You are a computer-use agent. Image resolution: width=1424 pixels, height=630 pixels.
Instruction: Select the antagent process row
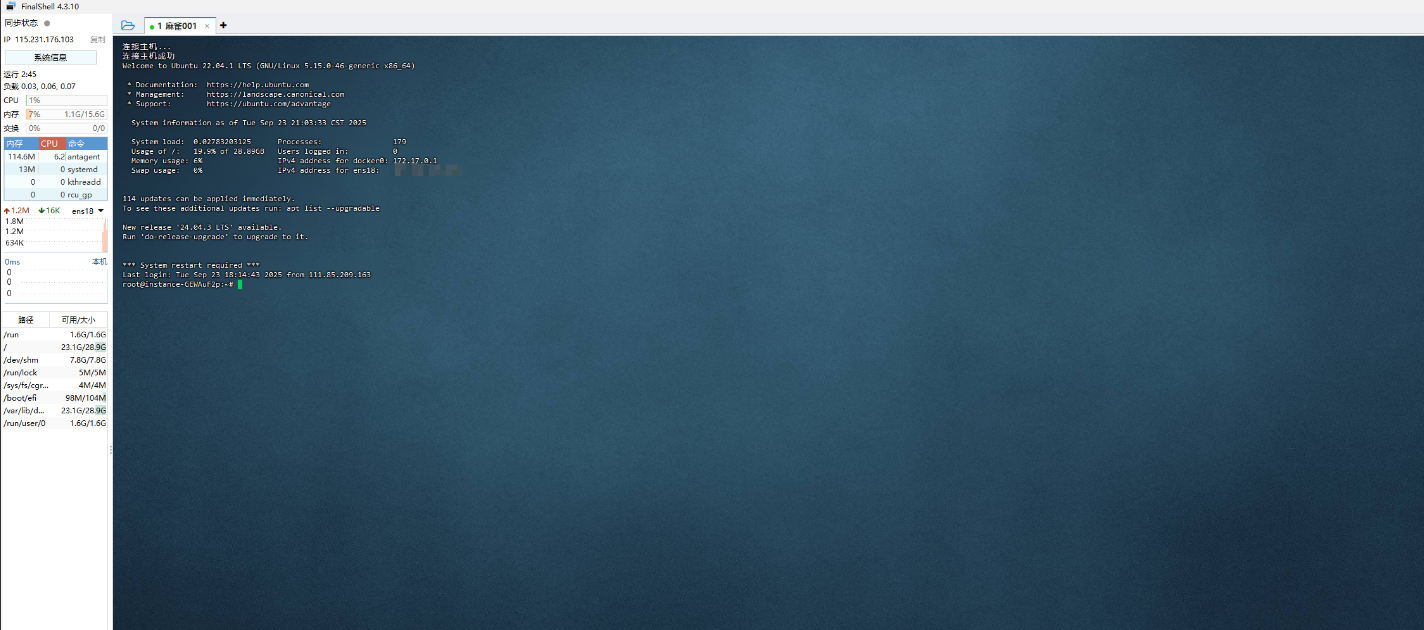[54, 157]
